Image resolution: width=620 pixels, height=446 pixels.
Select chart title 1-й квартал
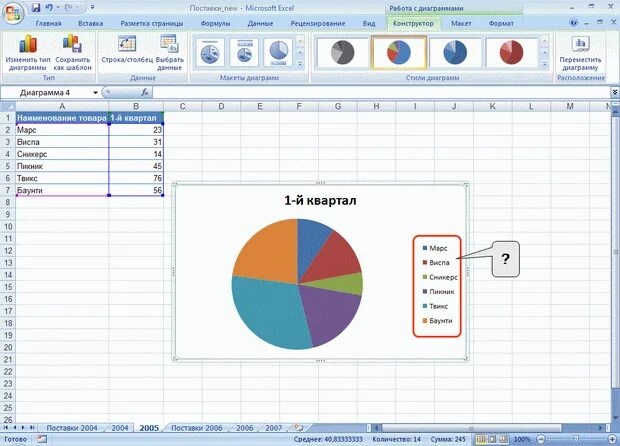[320, 200]
